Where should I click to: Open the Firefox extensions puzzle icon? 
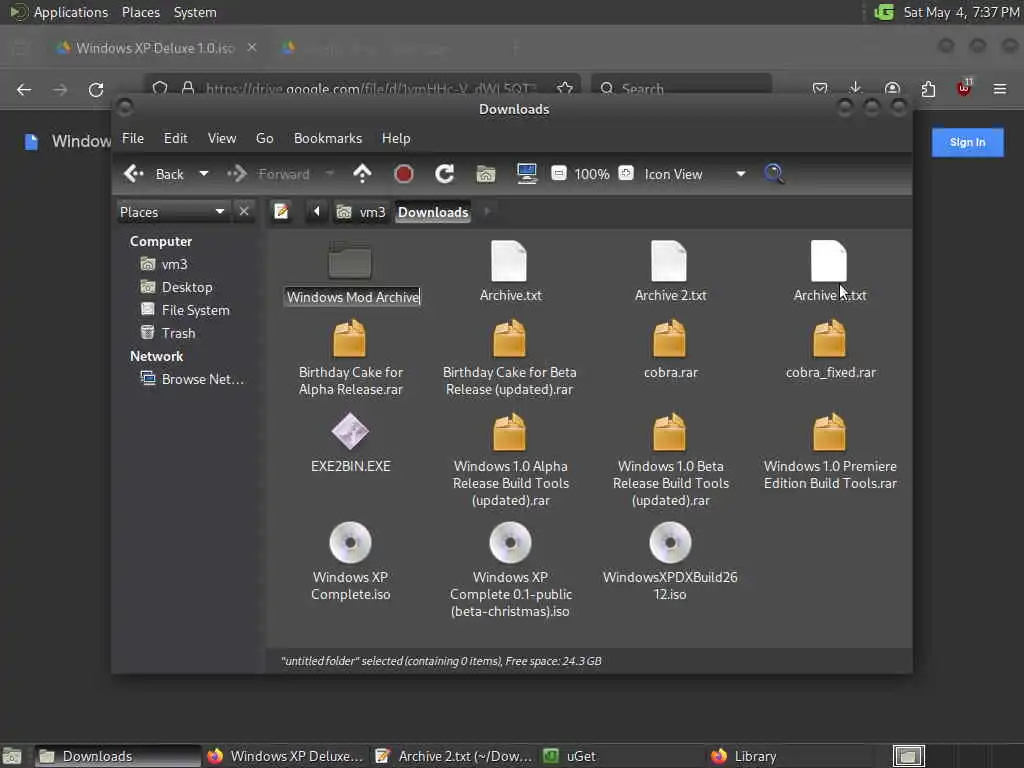coord(928,89)
